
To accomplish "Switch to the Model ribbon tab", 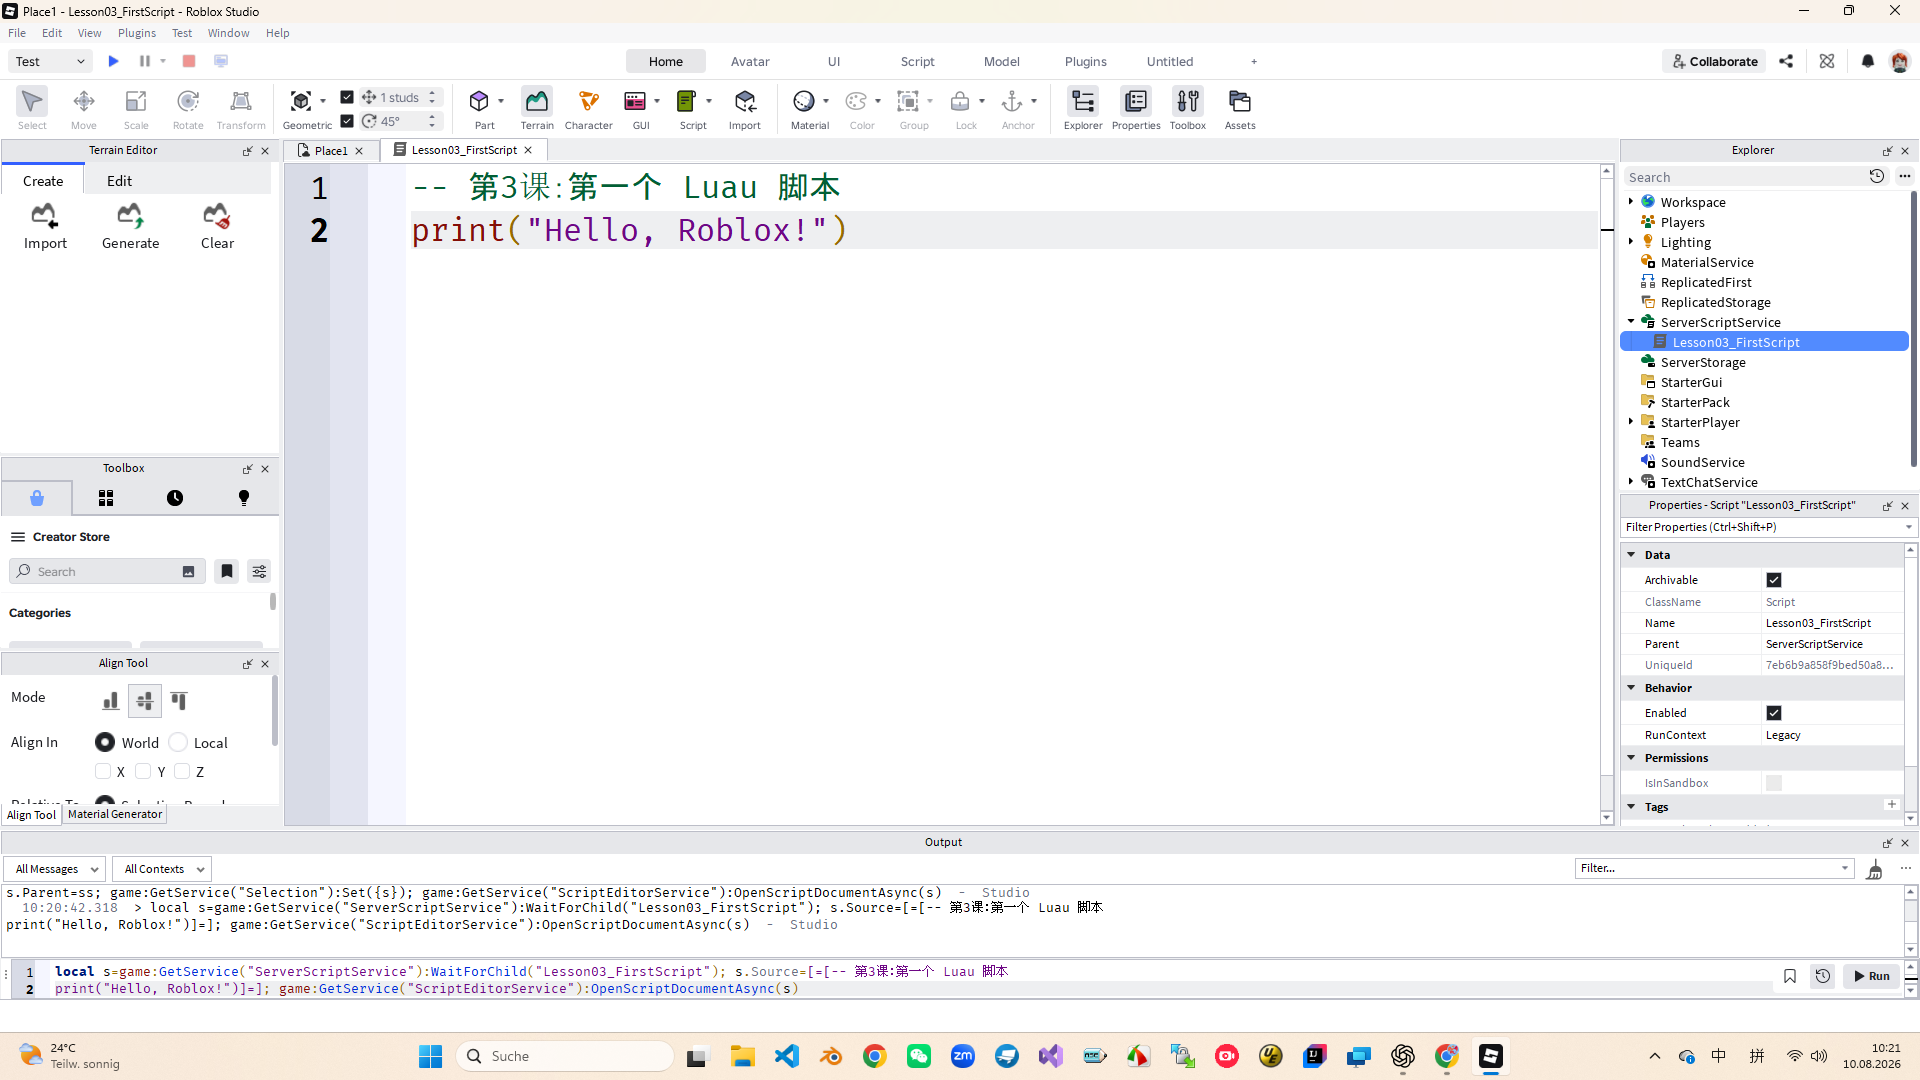I will click(x=1001, y=61).
